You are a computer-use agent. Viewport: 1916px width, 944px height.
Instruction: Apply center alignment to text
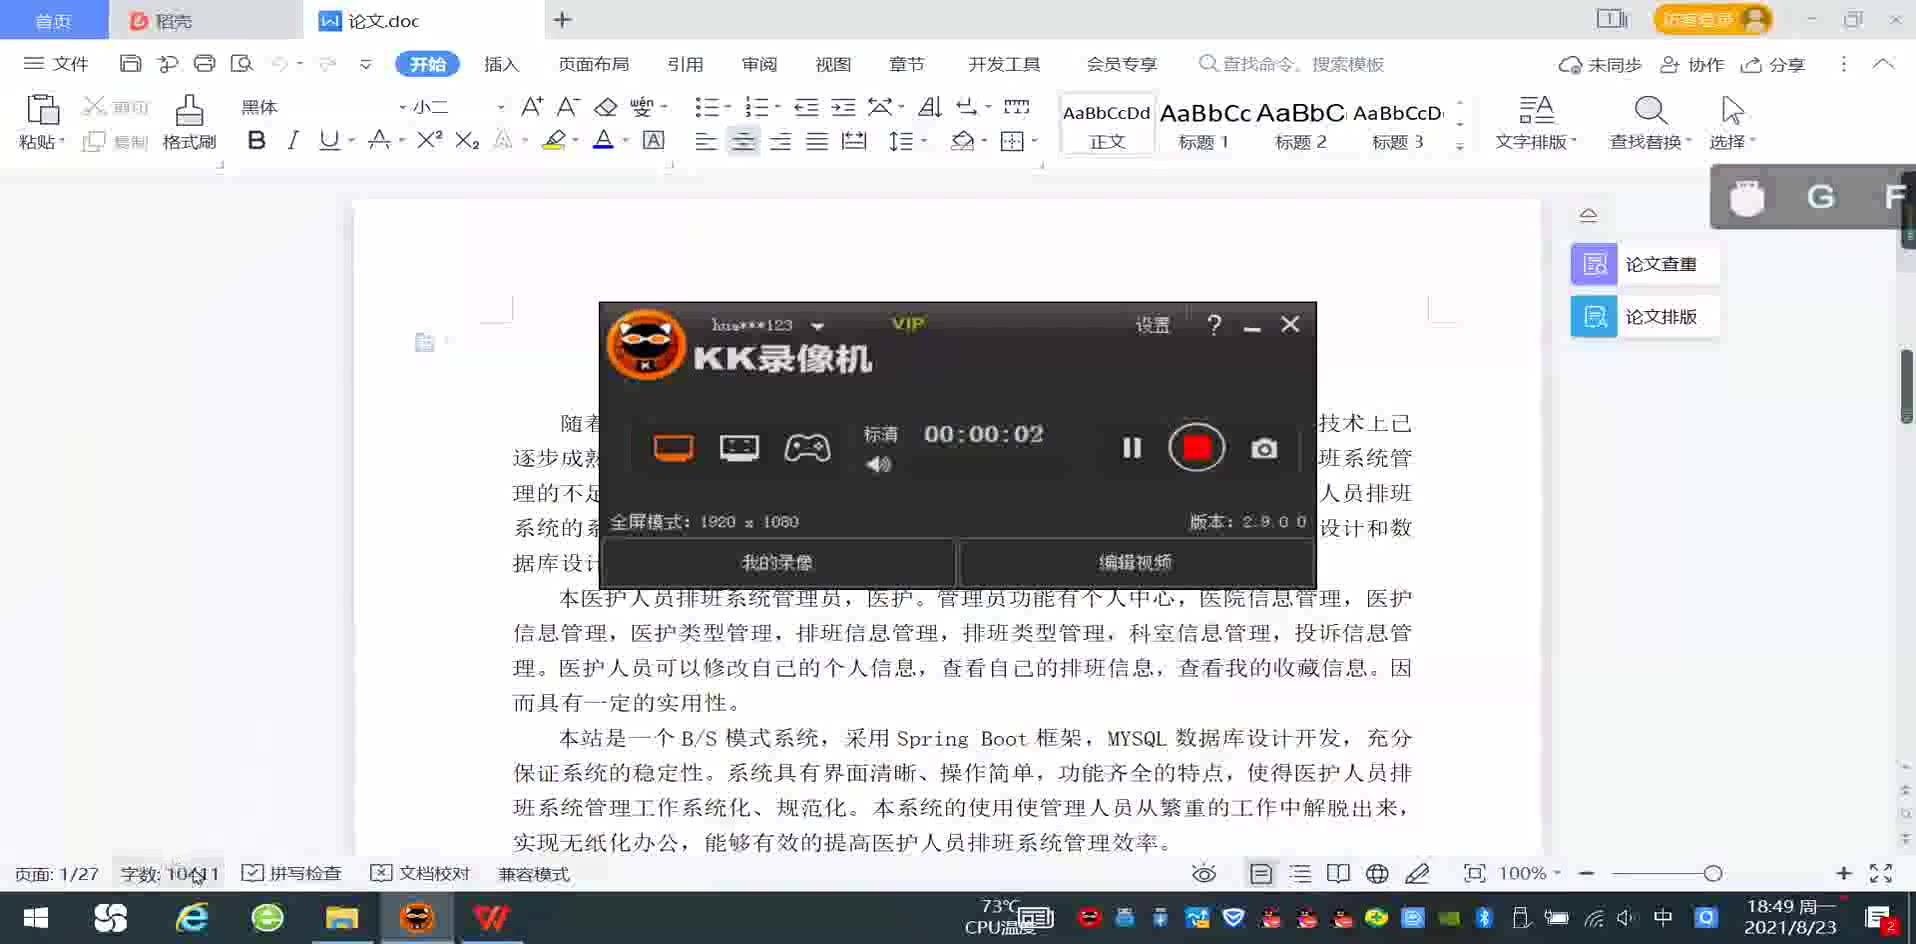(742, 141)
